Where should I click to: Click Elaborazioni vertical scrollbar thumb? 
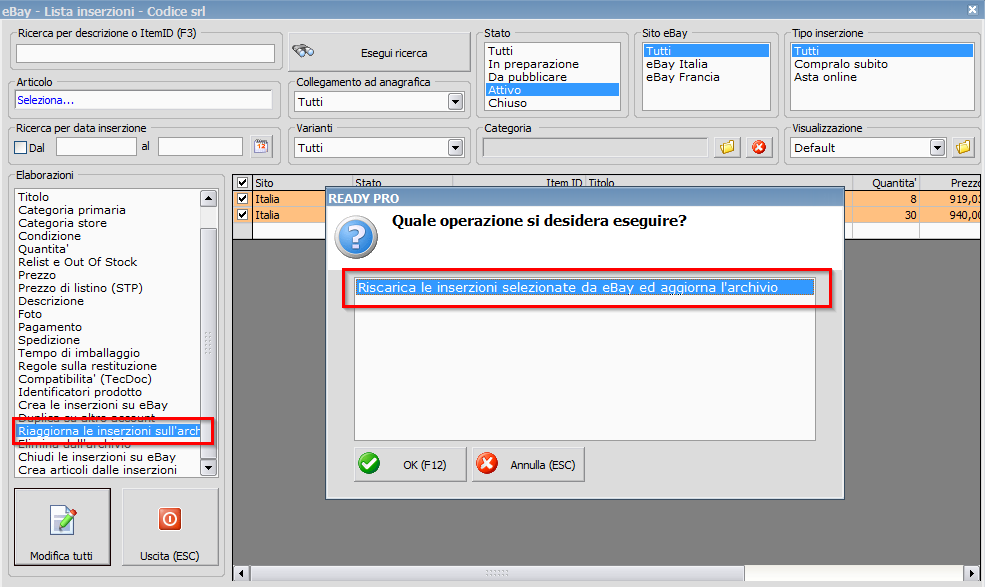point(209,343)
